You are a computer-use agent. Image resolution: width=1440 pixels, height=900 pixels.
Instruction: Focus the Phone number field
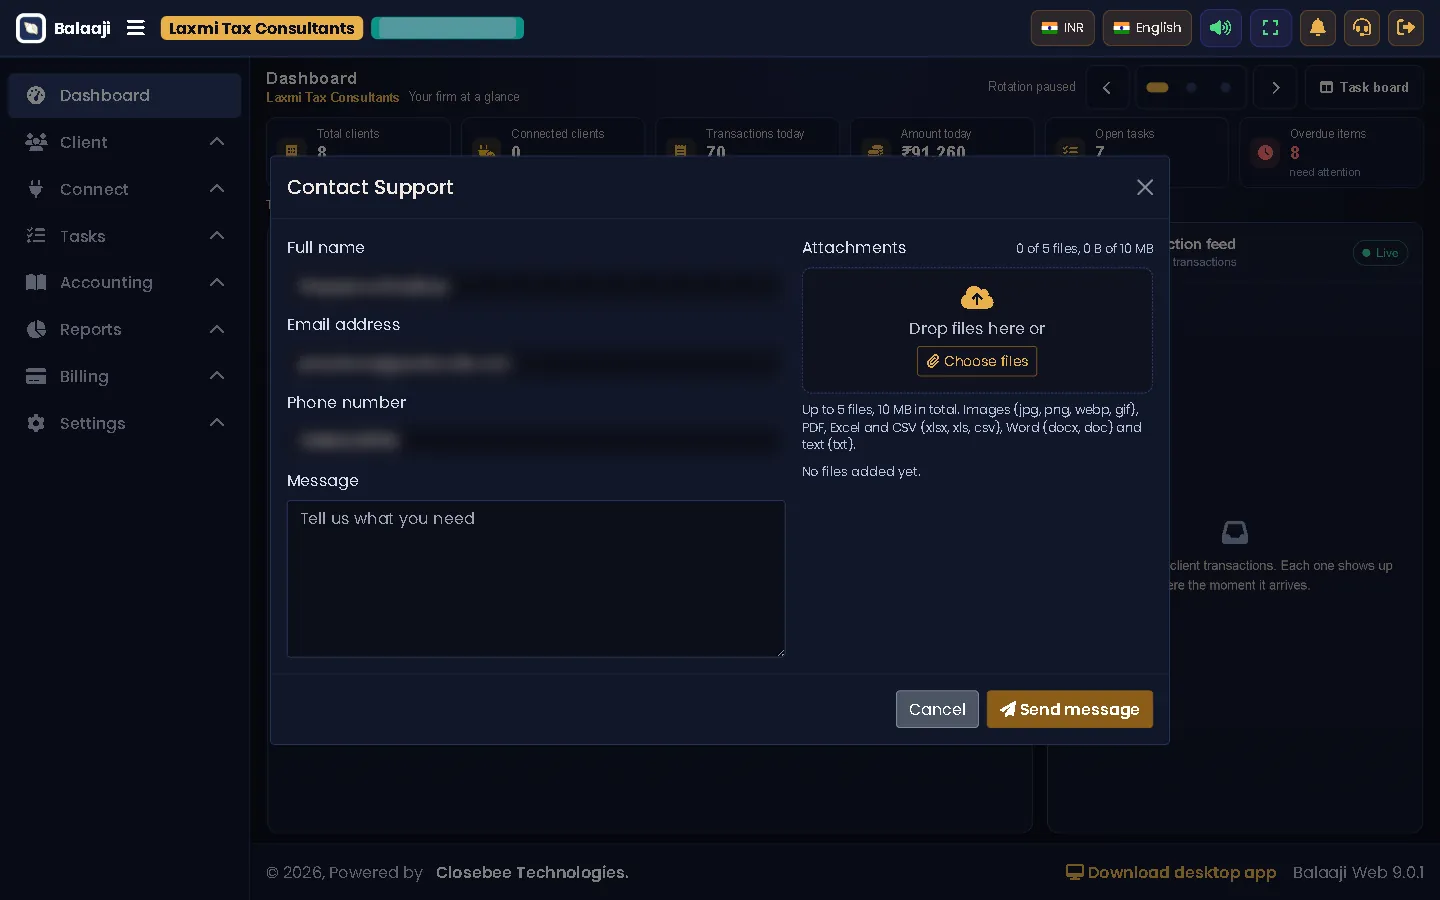click(536, 440)
